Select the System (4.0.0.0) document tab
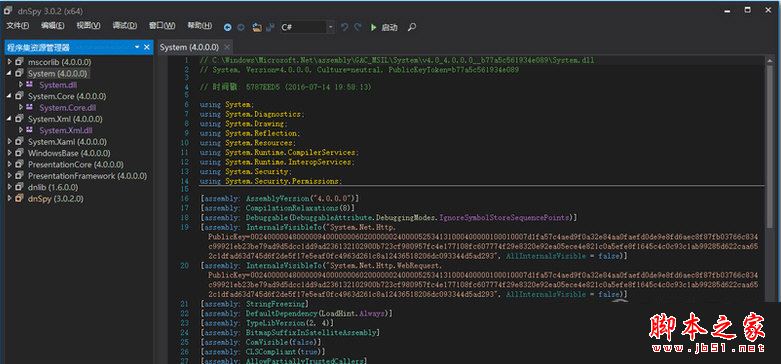The image size is (781, 364). click(189, 47)
